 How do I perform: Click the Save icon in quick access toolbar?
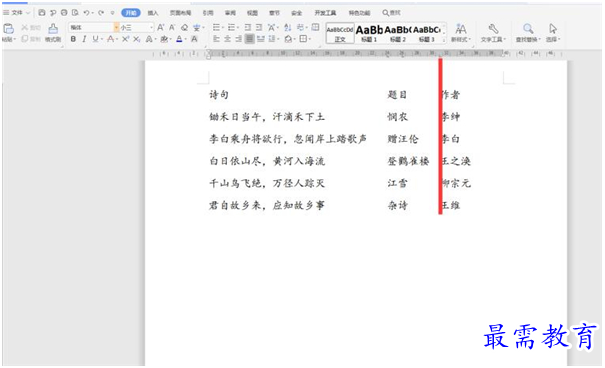click(x=42, y=13)
